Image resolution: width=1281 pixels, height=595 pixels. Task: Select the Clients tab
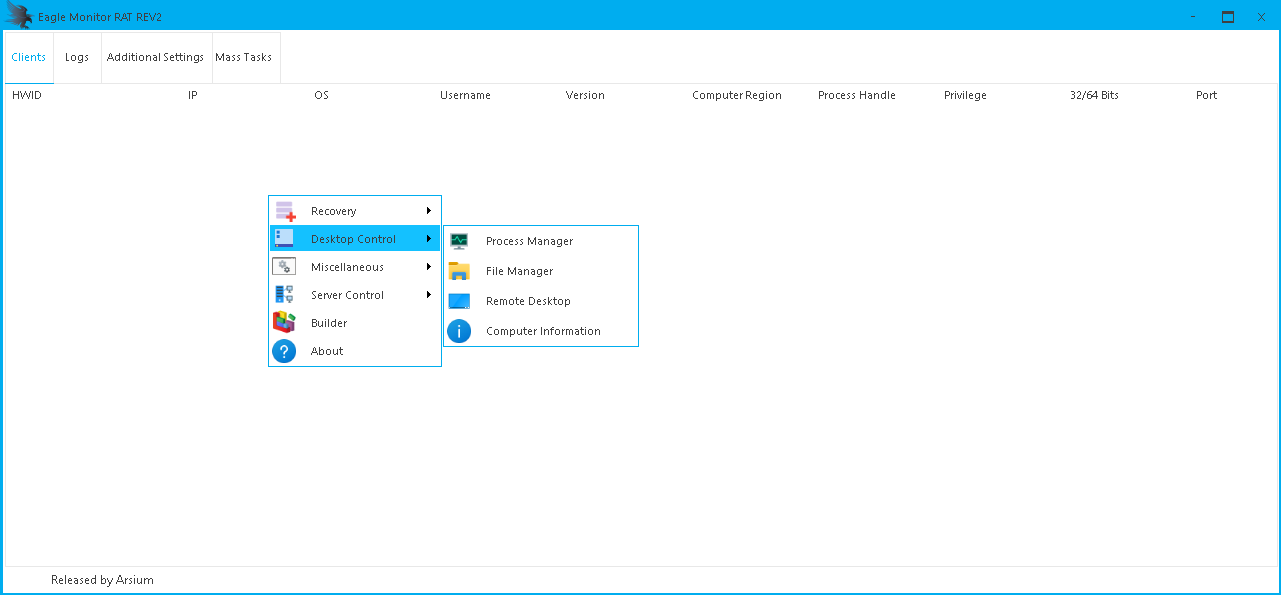[28, 57]
